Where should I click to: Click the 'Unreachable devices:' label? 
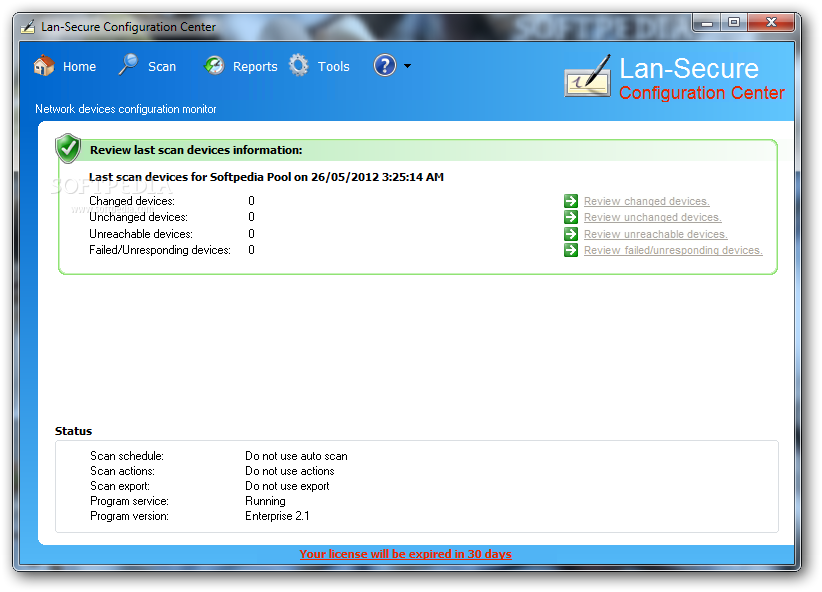click(141, 234)
